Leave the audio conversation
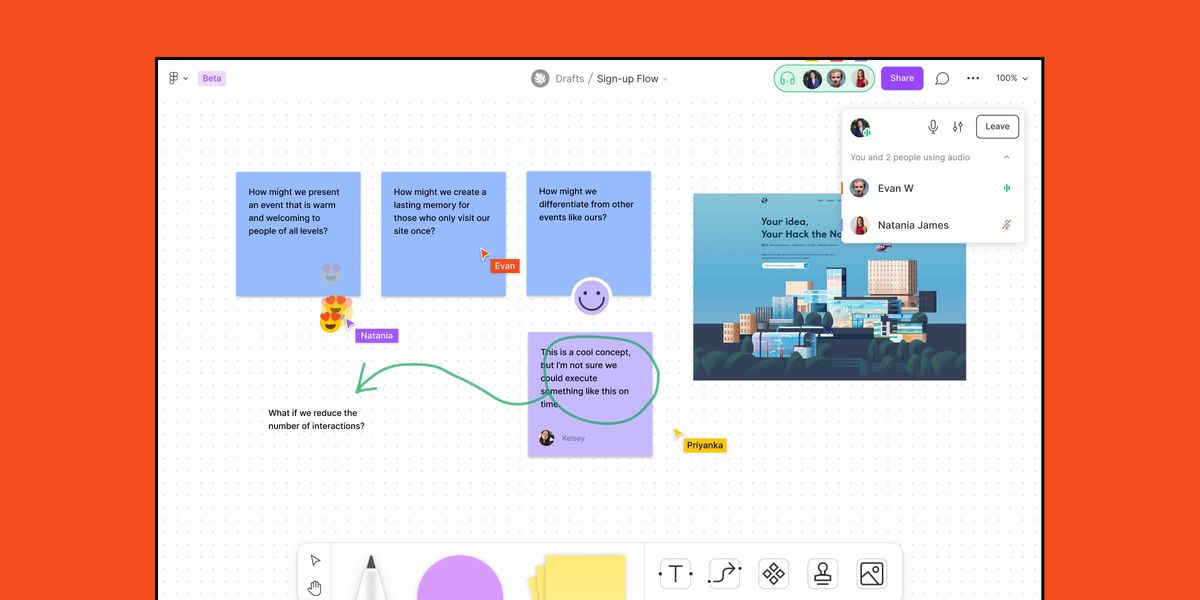 [x=997, y=126]
